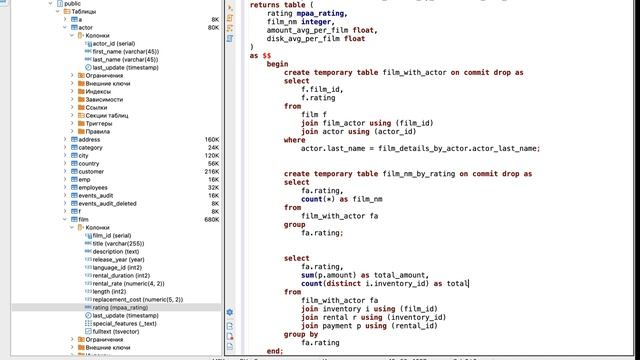Collapse Колонки under the actor table
The width and height of the screenshot is (640, 360).
(x=72, y=36)
